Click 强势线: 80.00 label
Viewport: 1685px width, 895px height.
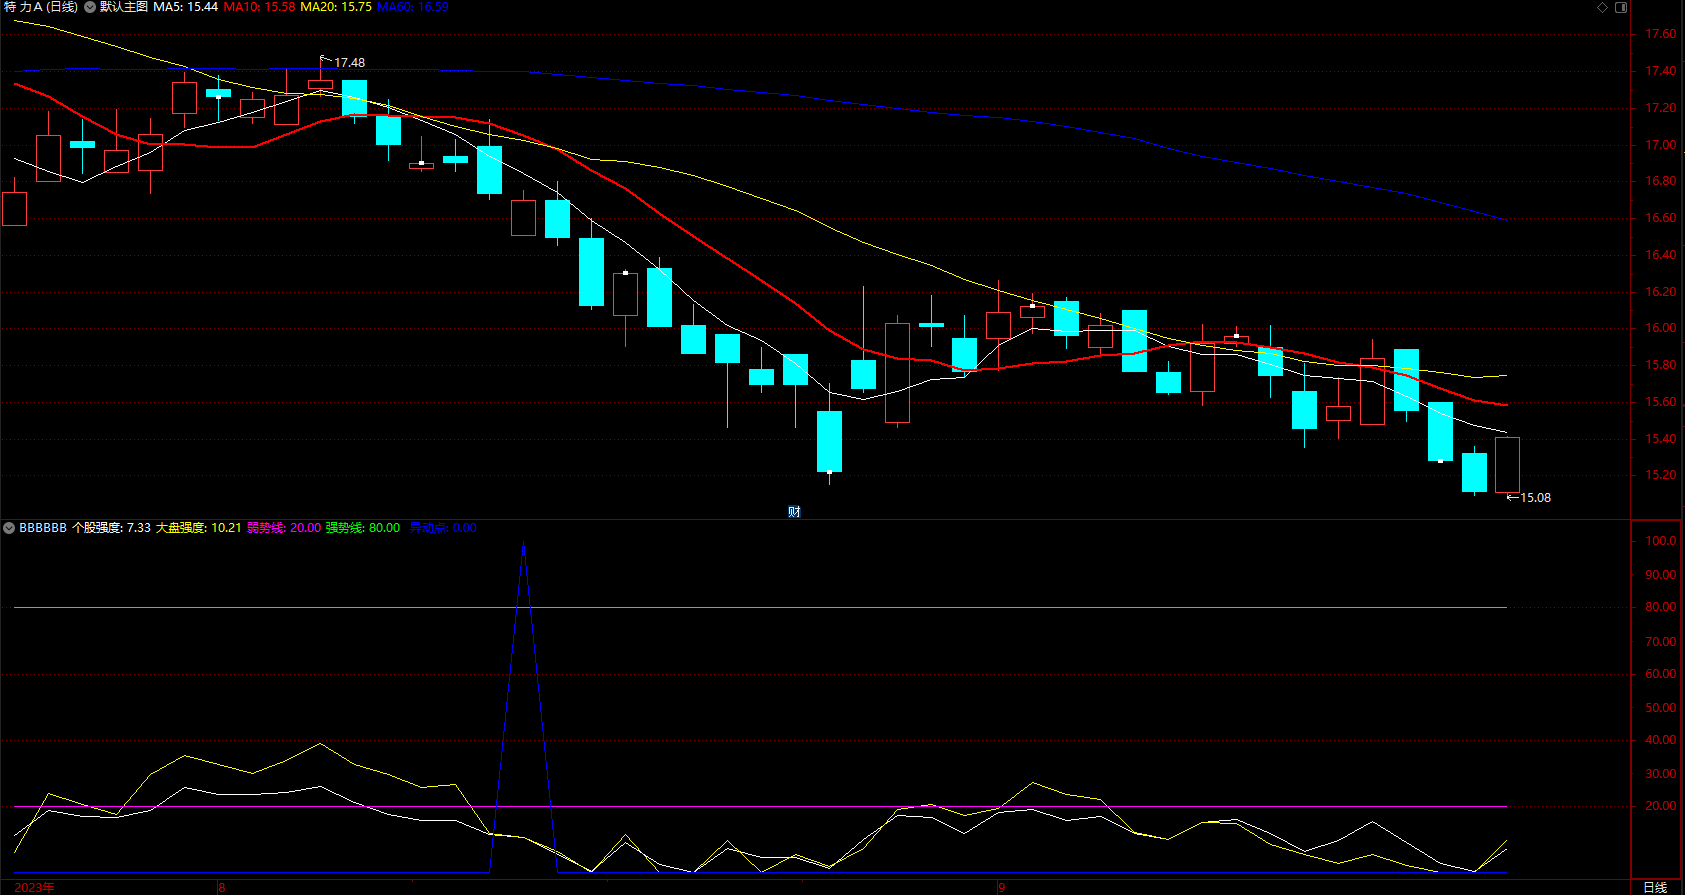coord(363,527)
